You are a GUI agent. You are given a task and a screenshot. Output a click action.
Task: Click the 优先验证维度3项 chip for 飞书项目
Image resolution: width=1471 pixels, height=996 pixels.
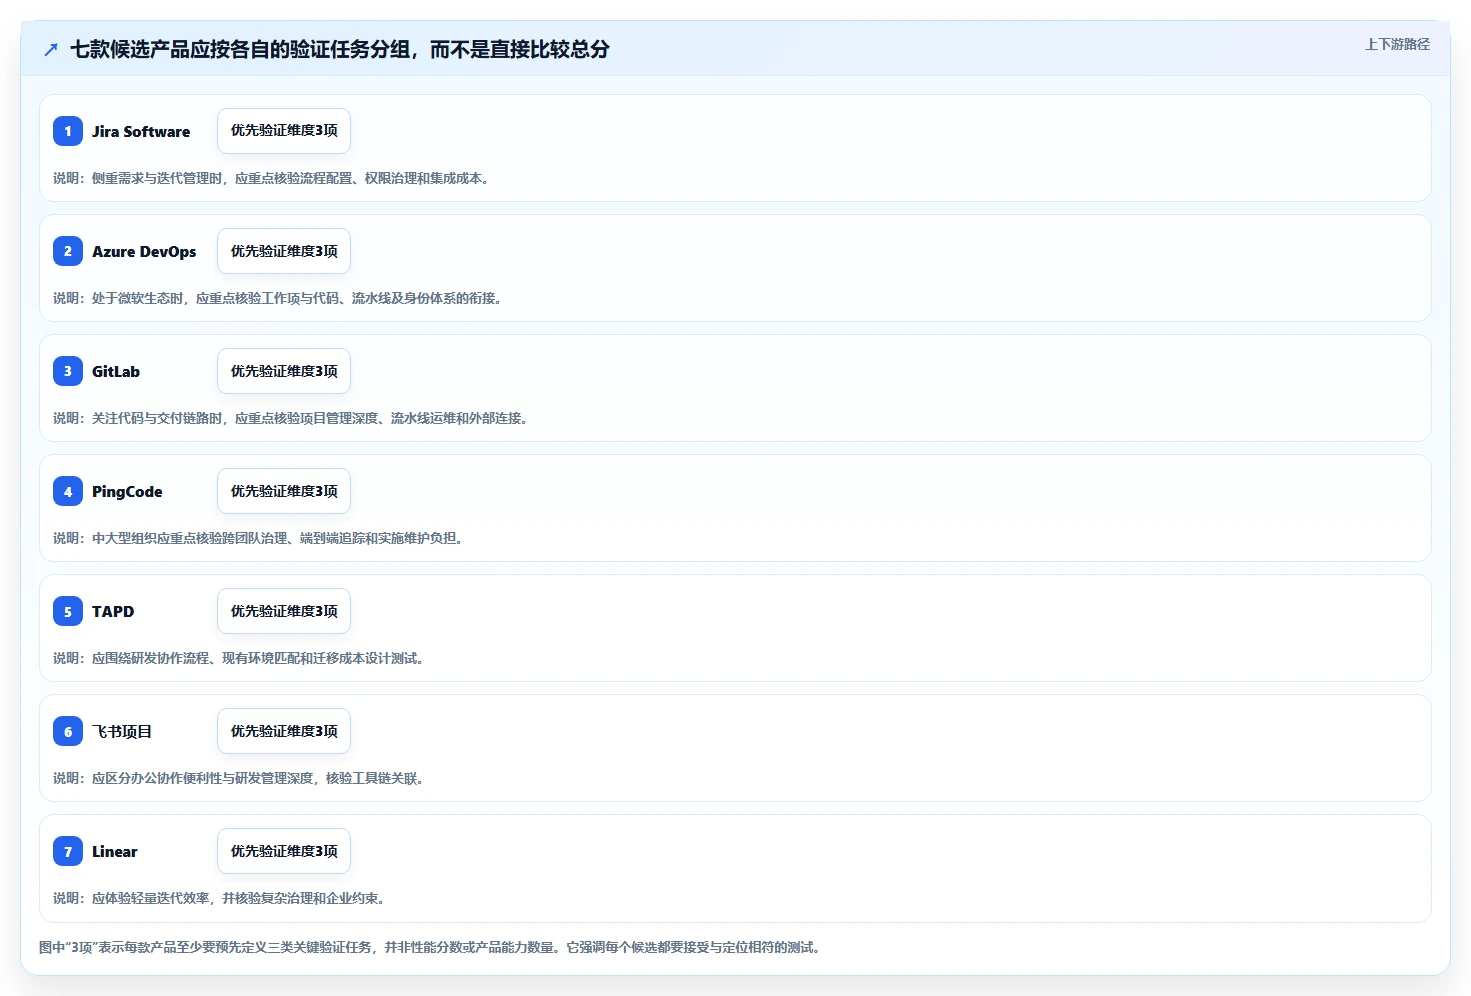pyautogui.click(x=284, y=731)
